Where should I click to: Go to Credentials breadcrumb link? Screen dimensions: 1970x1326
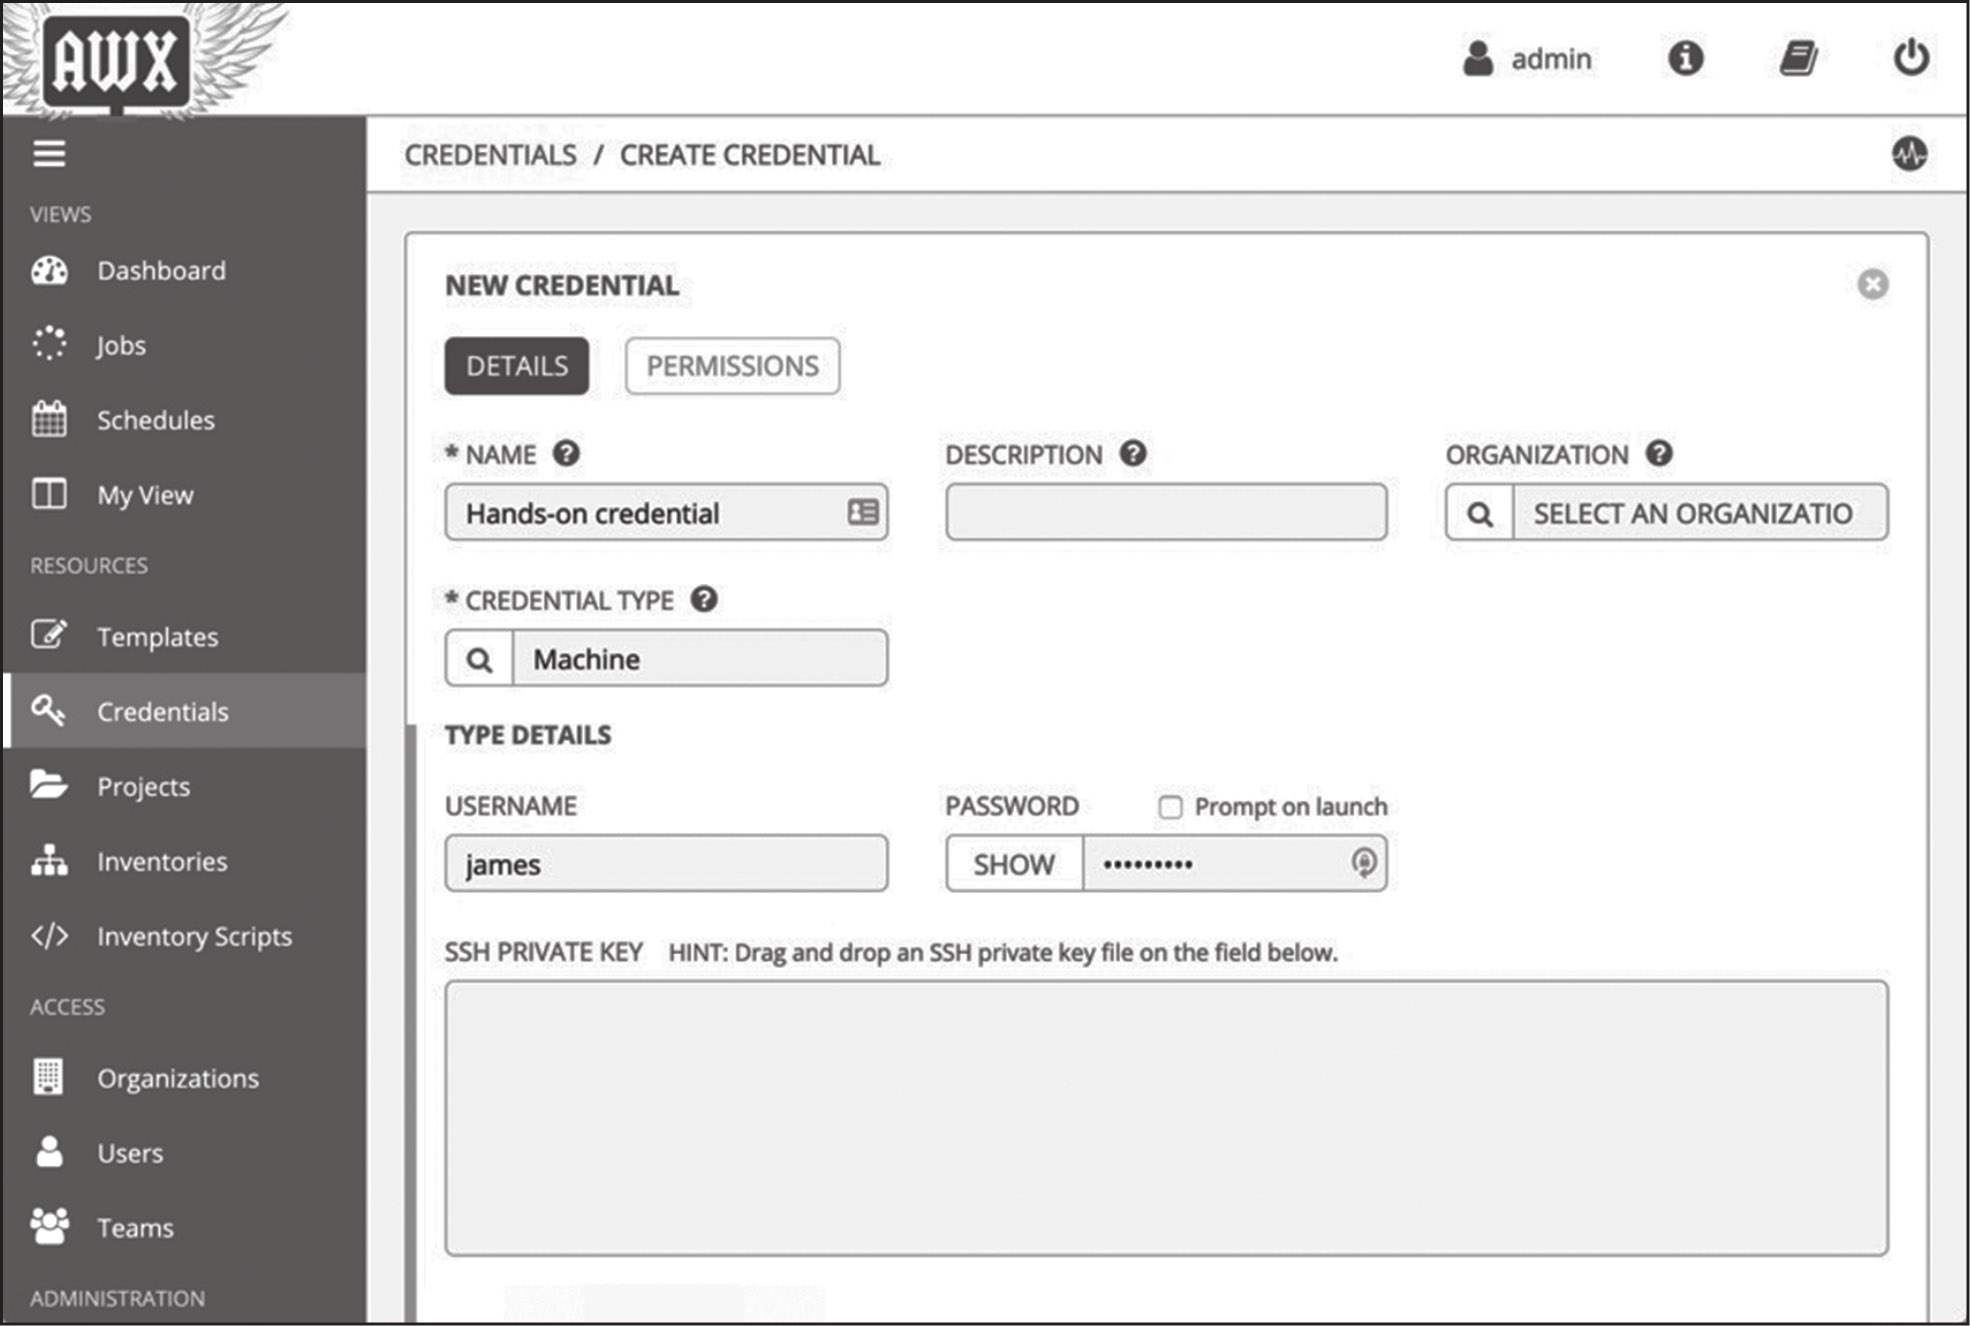click(x=490, y=155)
